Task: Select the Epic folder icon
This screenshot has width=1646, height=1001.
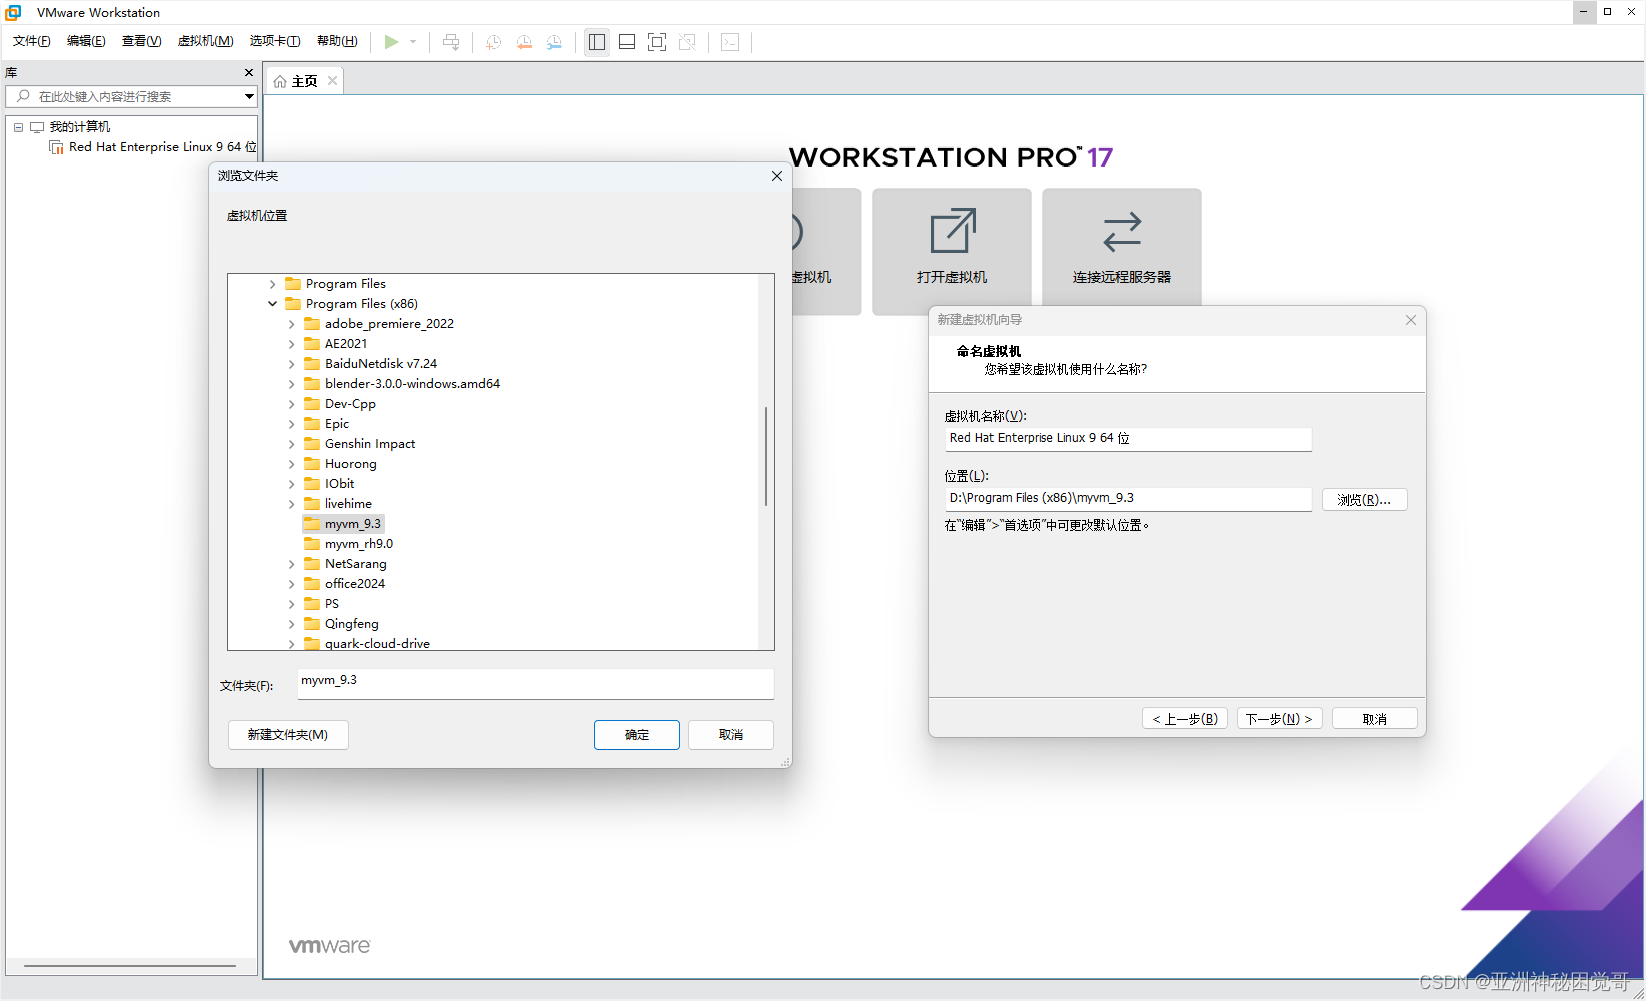Action: coord(312,424)
